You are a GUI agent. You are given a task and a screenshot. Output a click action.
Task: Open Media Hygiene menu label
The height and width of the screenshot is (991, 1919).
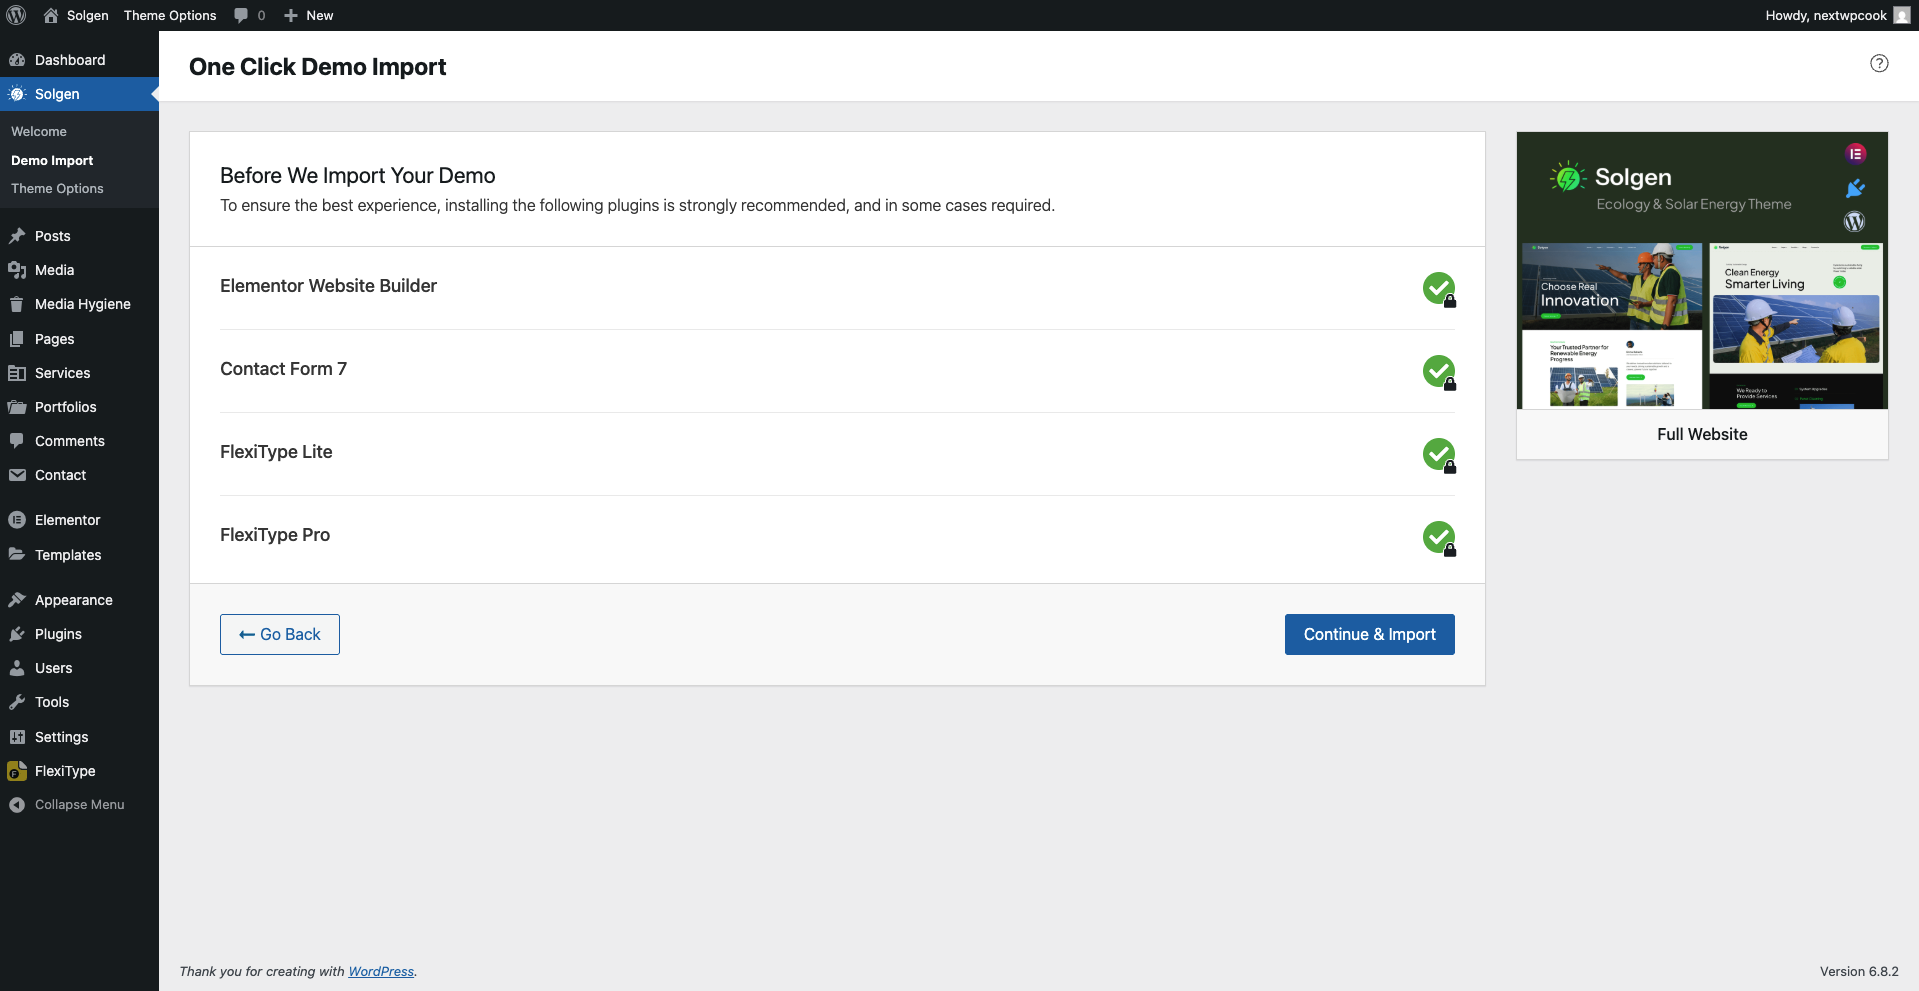click(x=83, y=304)
